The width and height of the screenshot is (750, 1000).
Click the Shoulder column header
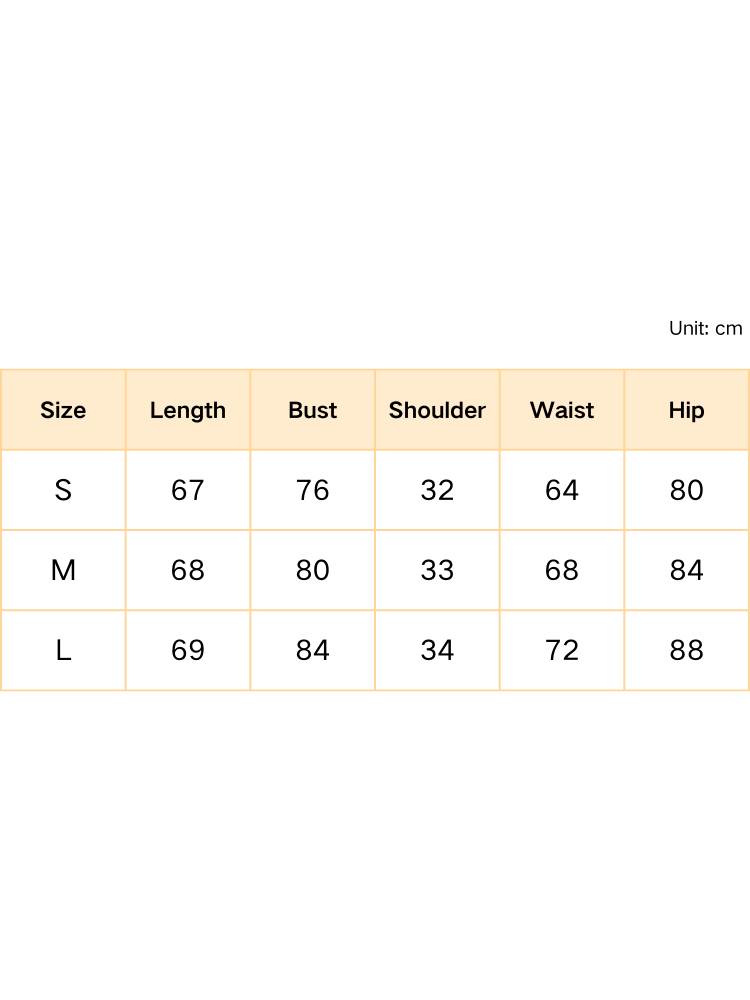[437, 410]
